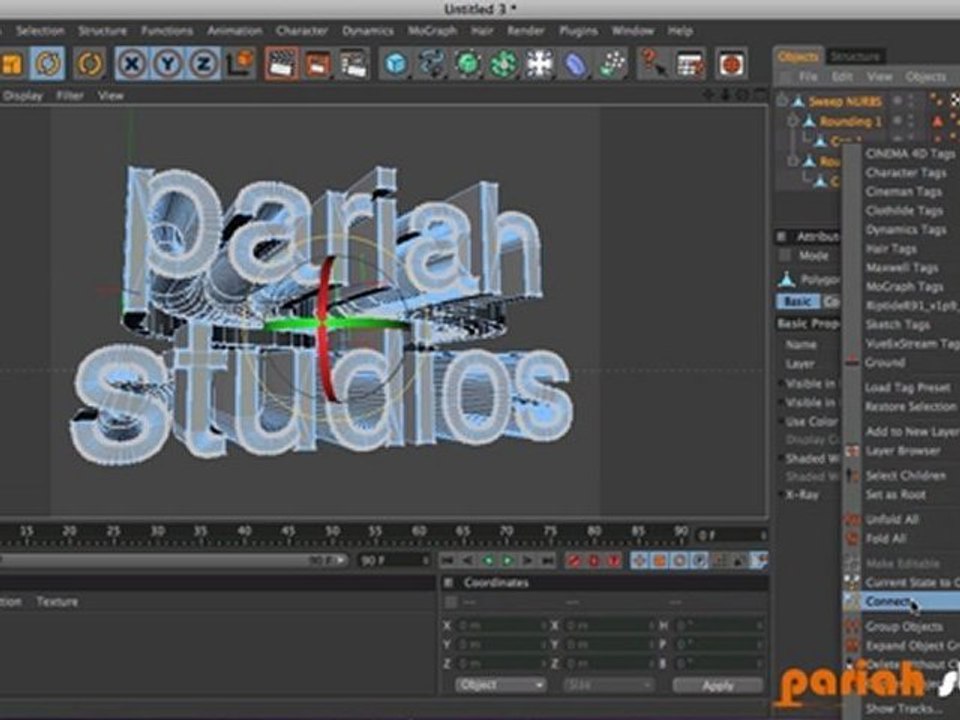This screenshot has height=720, width=960.
Task: Choose Fold All from context menu
Action: pos(886,539)
